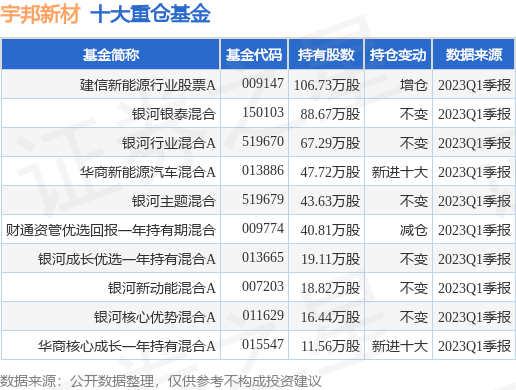Click the 持有股数 column header
This screenshot has height=390, width=516.
point(326,55)
